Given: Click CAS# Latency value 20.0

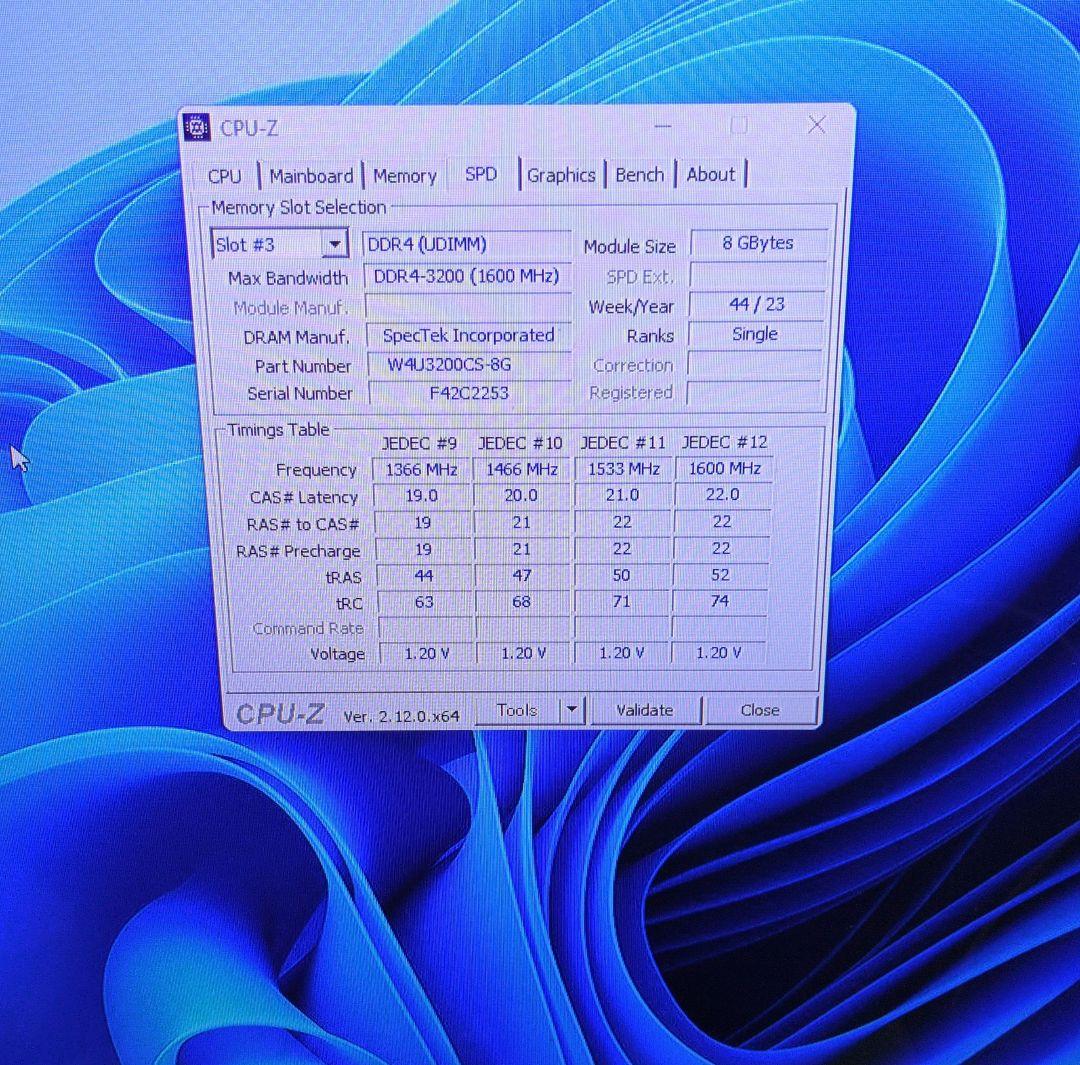Looking at the screenshot, I should (x=521, y=495).
